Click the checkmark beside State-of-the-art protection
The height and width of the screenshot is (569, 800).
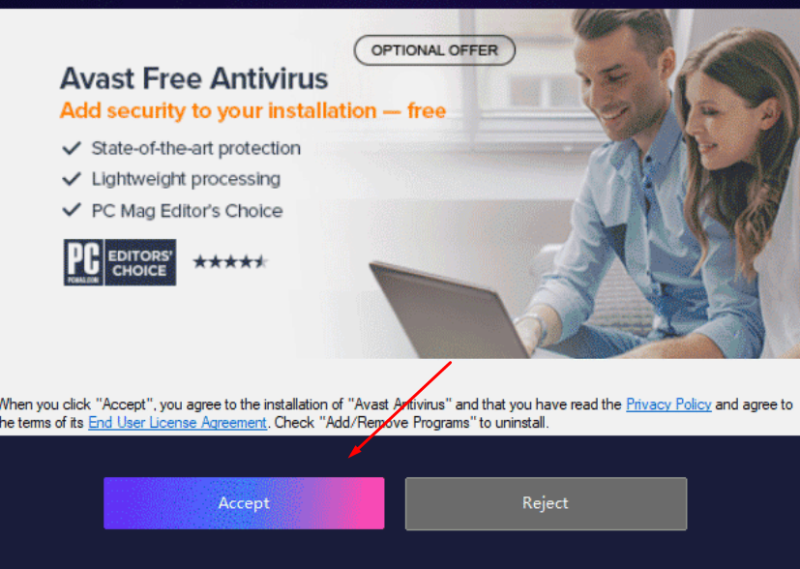71,149
